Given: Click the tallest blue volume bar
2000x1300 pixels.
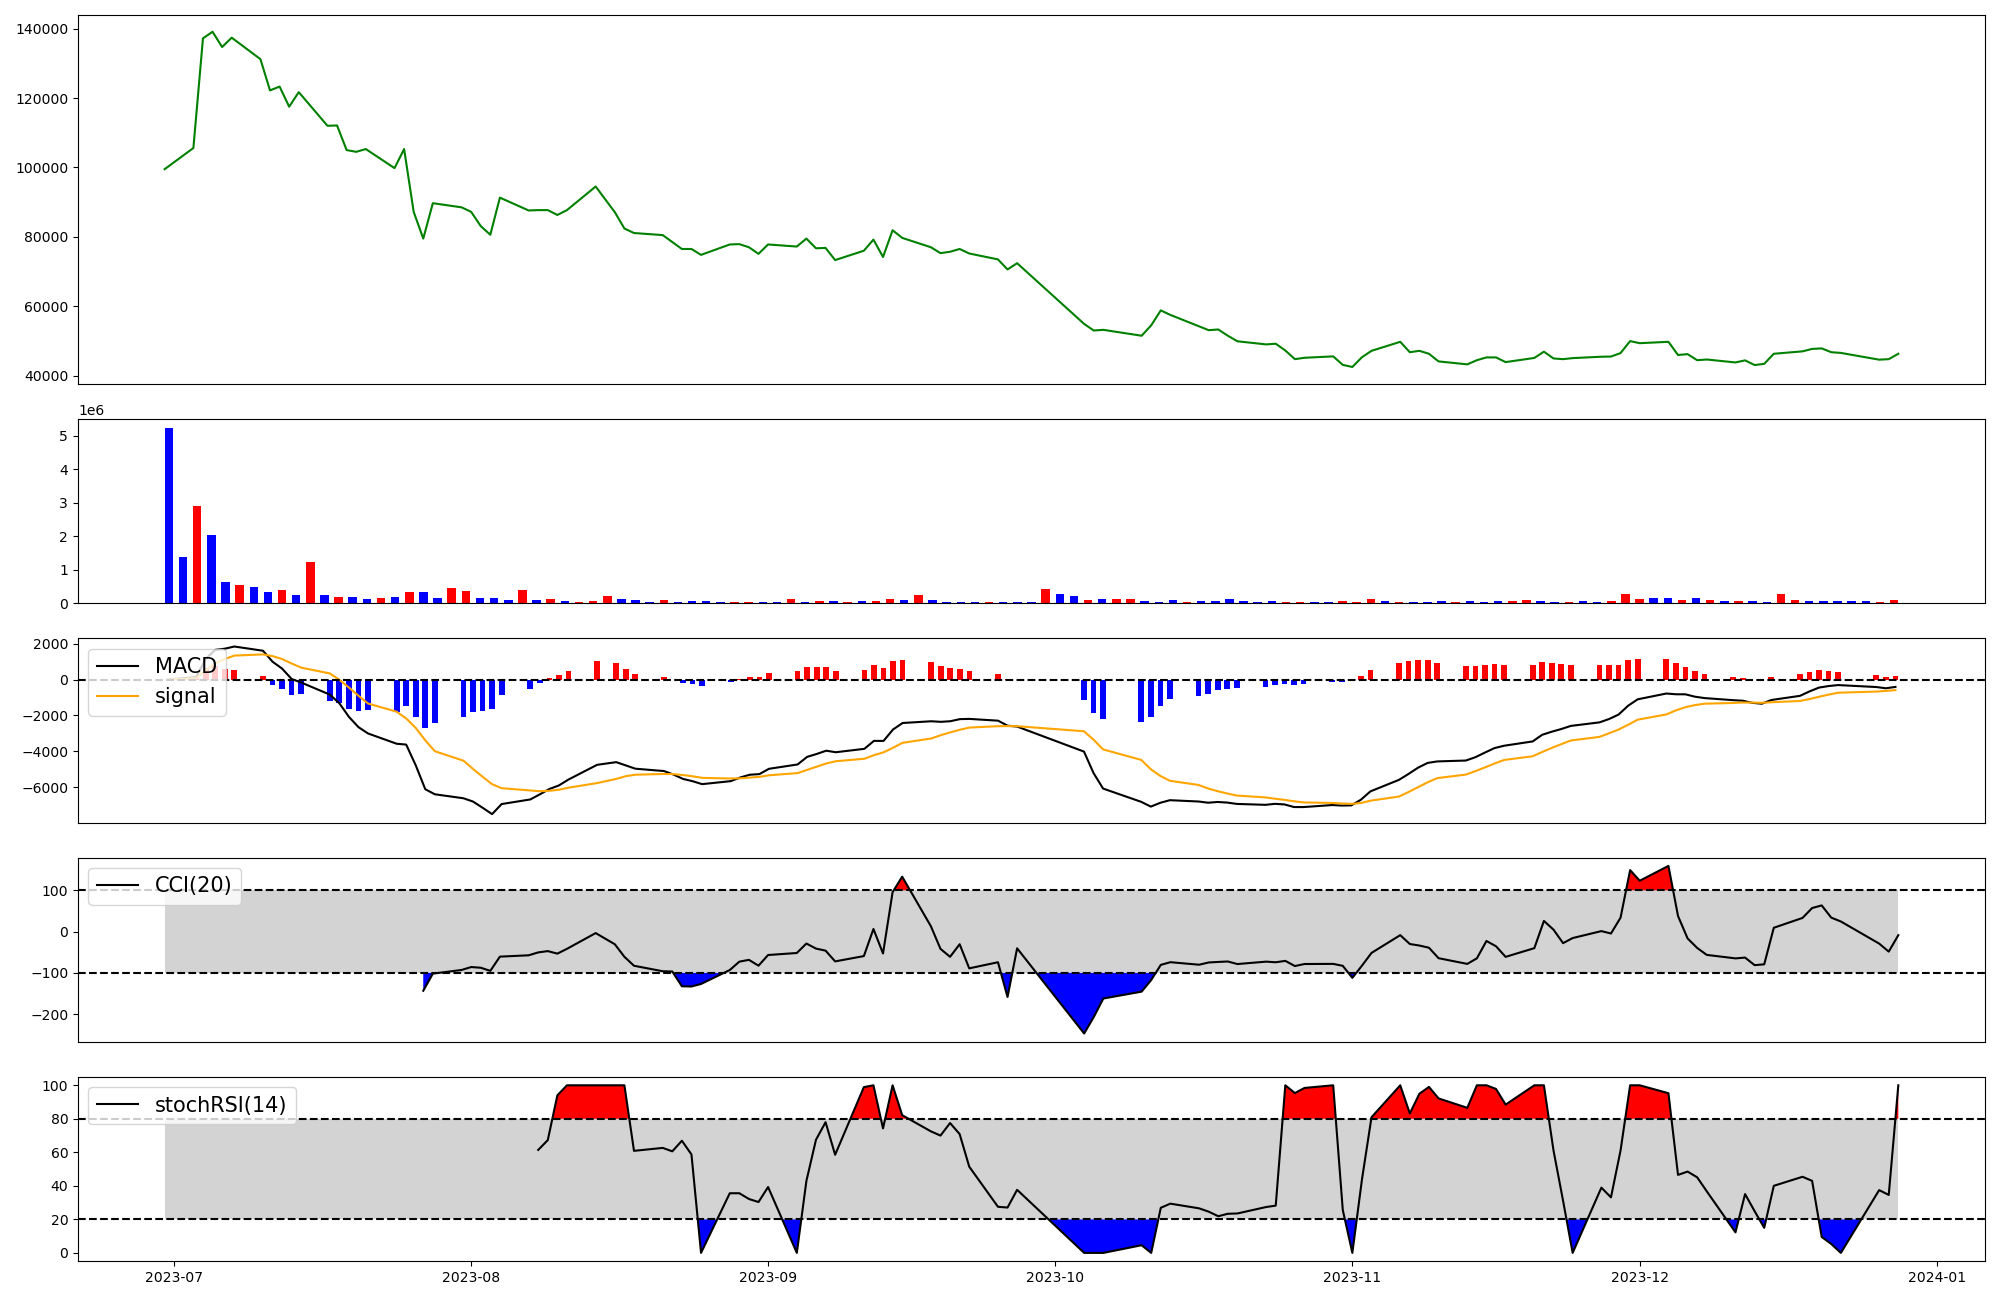Looking at the screenshot, I should (x=169, y=515).
